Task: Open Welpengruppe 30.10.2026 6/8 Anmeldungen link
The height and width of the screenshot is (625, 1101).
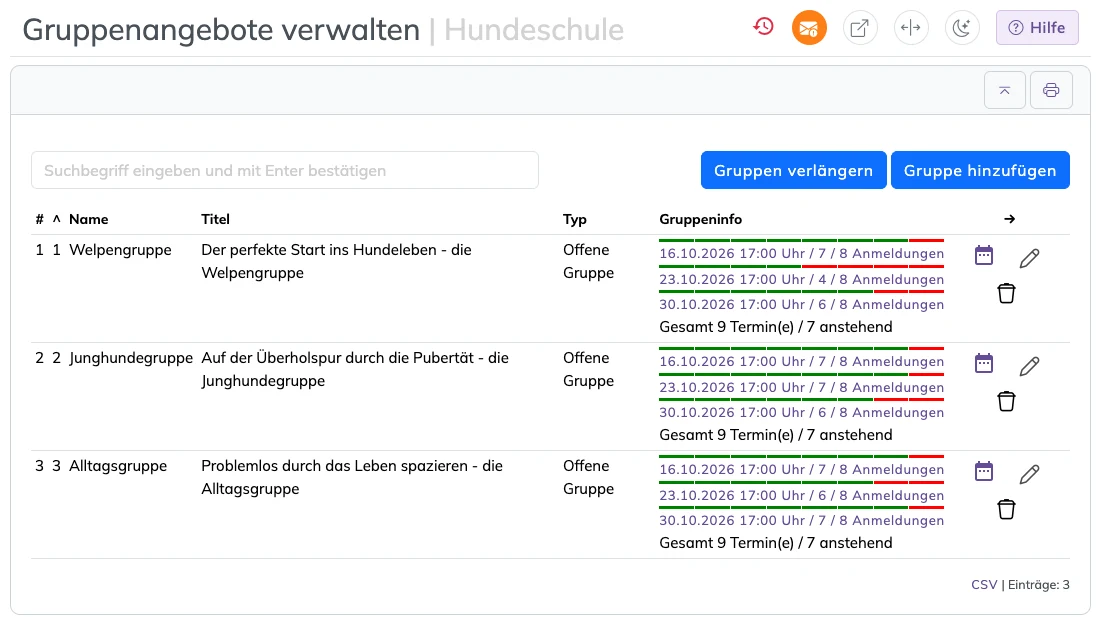Action: click(801, 305)
